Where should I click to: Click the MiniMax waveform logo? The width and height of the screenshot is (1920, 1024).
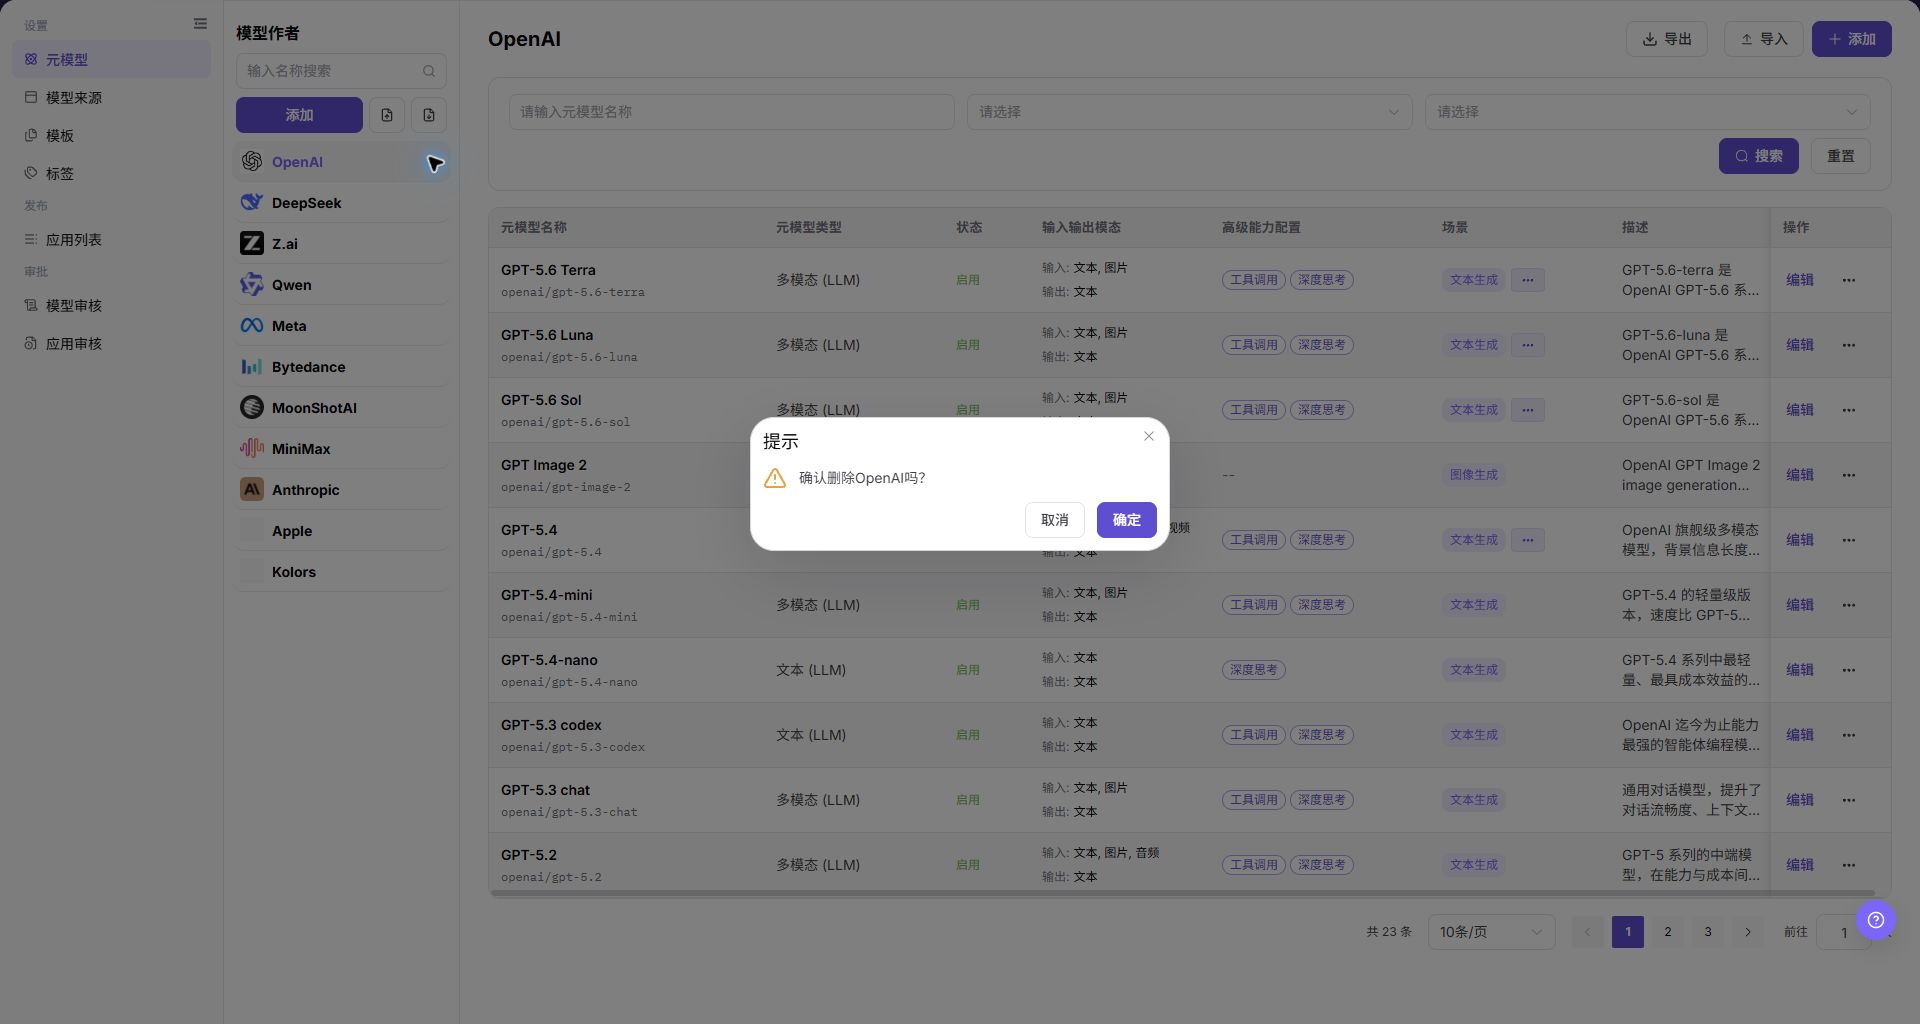coord(252,449)
